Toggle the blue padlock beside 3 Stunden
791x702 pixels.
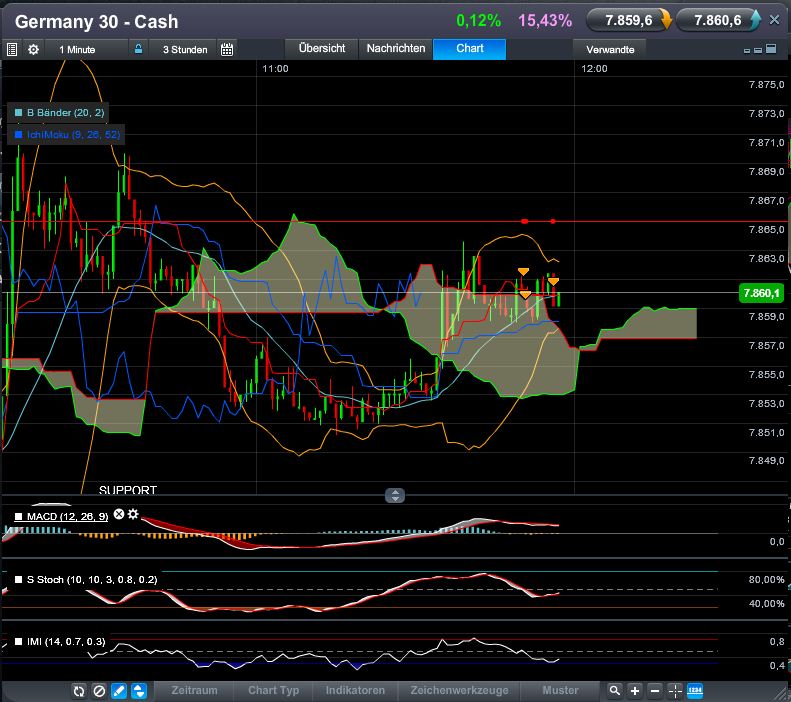tap(138, 49)
